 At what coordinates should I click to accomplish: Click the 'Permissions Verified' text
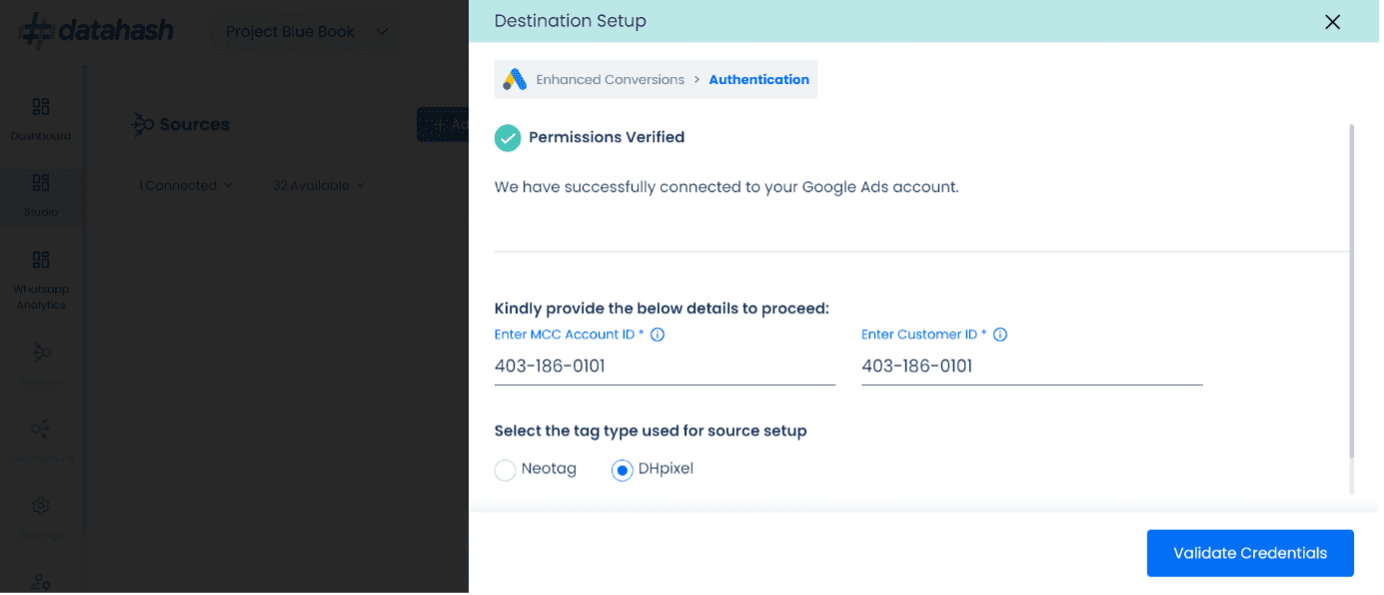pyautogui.click(x=608, y=138)
